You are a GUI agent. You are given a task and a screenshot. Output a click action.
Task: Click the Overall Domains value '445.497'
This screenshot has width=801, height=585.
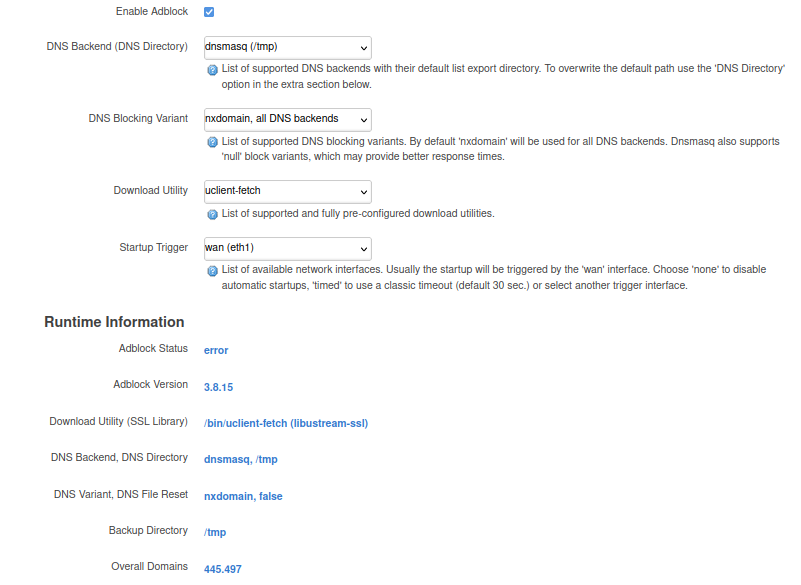[223, 569]
